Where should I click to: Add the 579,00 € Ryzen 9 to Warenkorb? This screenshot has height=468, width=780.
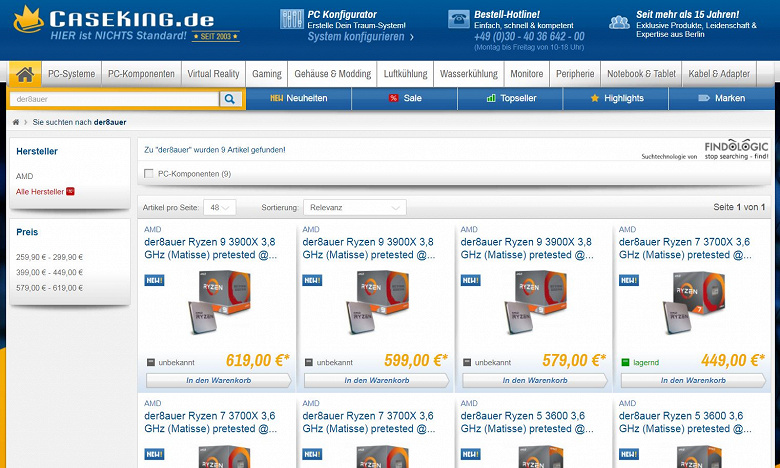pos(535,380)
